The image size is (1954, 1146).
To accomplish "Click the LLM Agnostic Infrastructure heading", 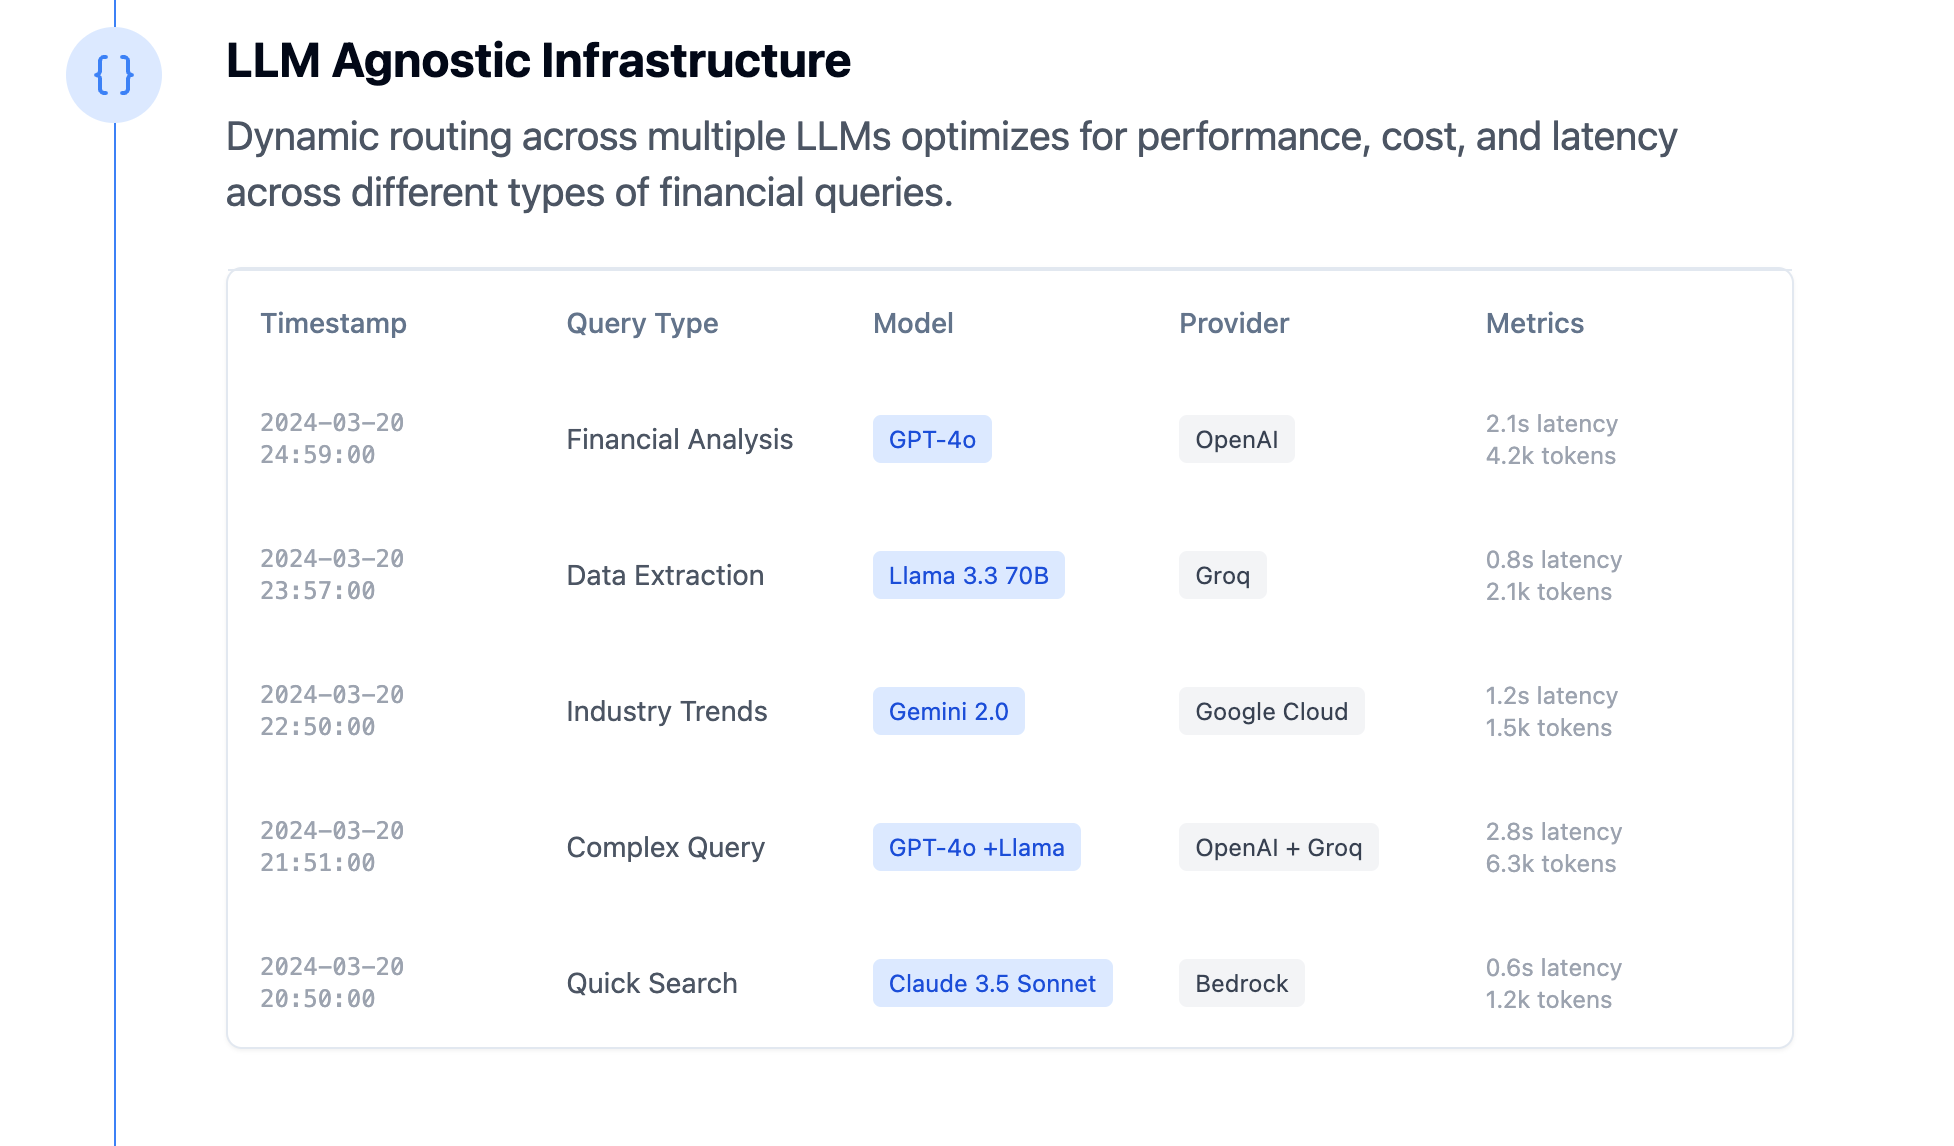I will point(538,60).
